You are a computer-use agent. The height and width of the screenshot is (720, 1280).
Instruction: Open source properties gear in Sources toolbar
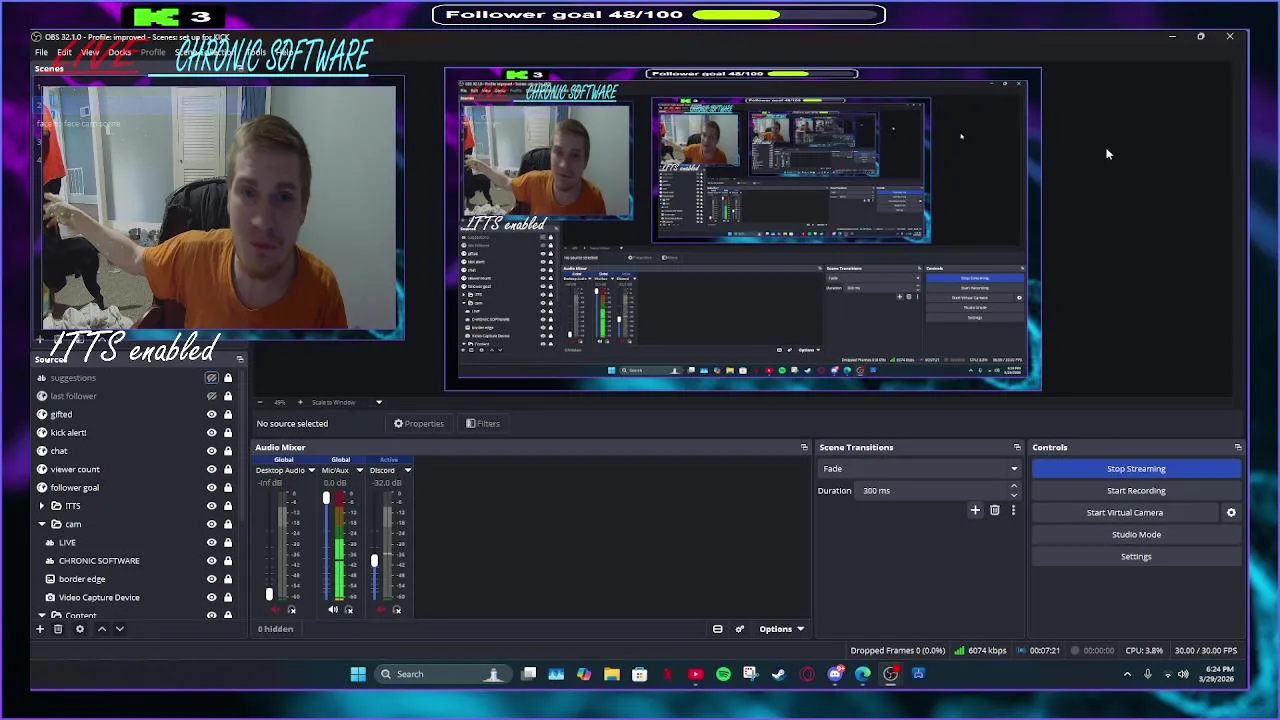[x=80, y=629]
